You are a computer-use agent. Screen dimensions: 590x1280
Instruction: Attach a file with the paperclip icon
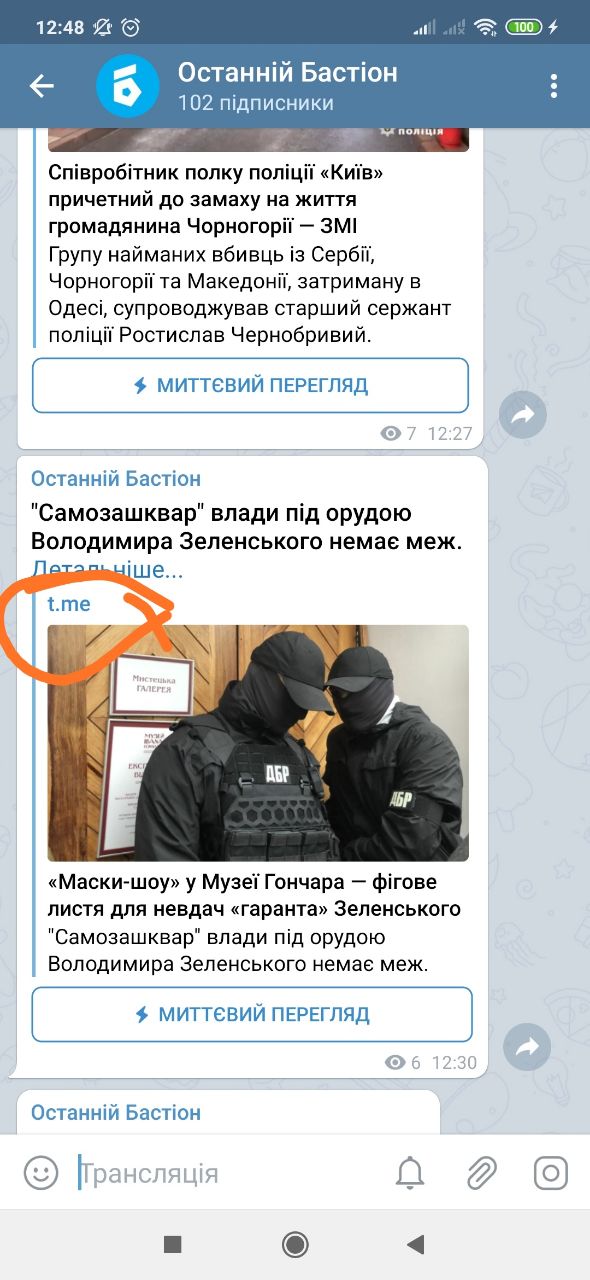(482, 1172)
